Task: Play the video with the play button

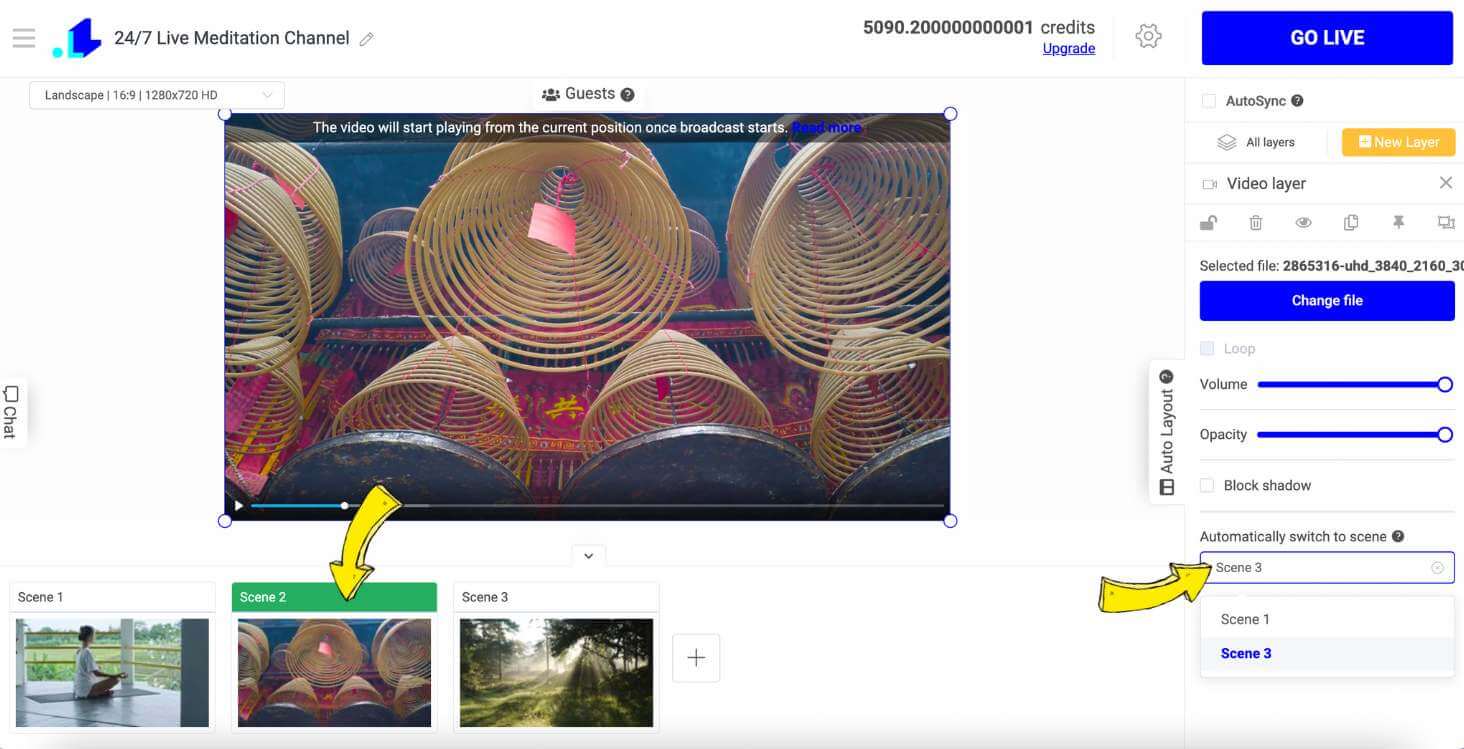Action: point(238,506)
